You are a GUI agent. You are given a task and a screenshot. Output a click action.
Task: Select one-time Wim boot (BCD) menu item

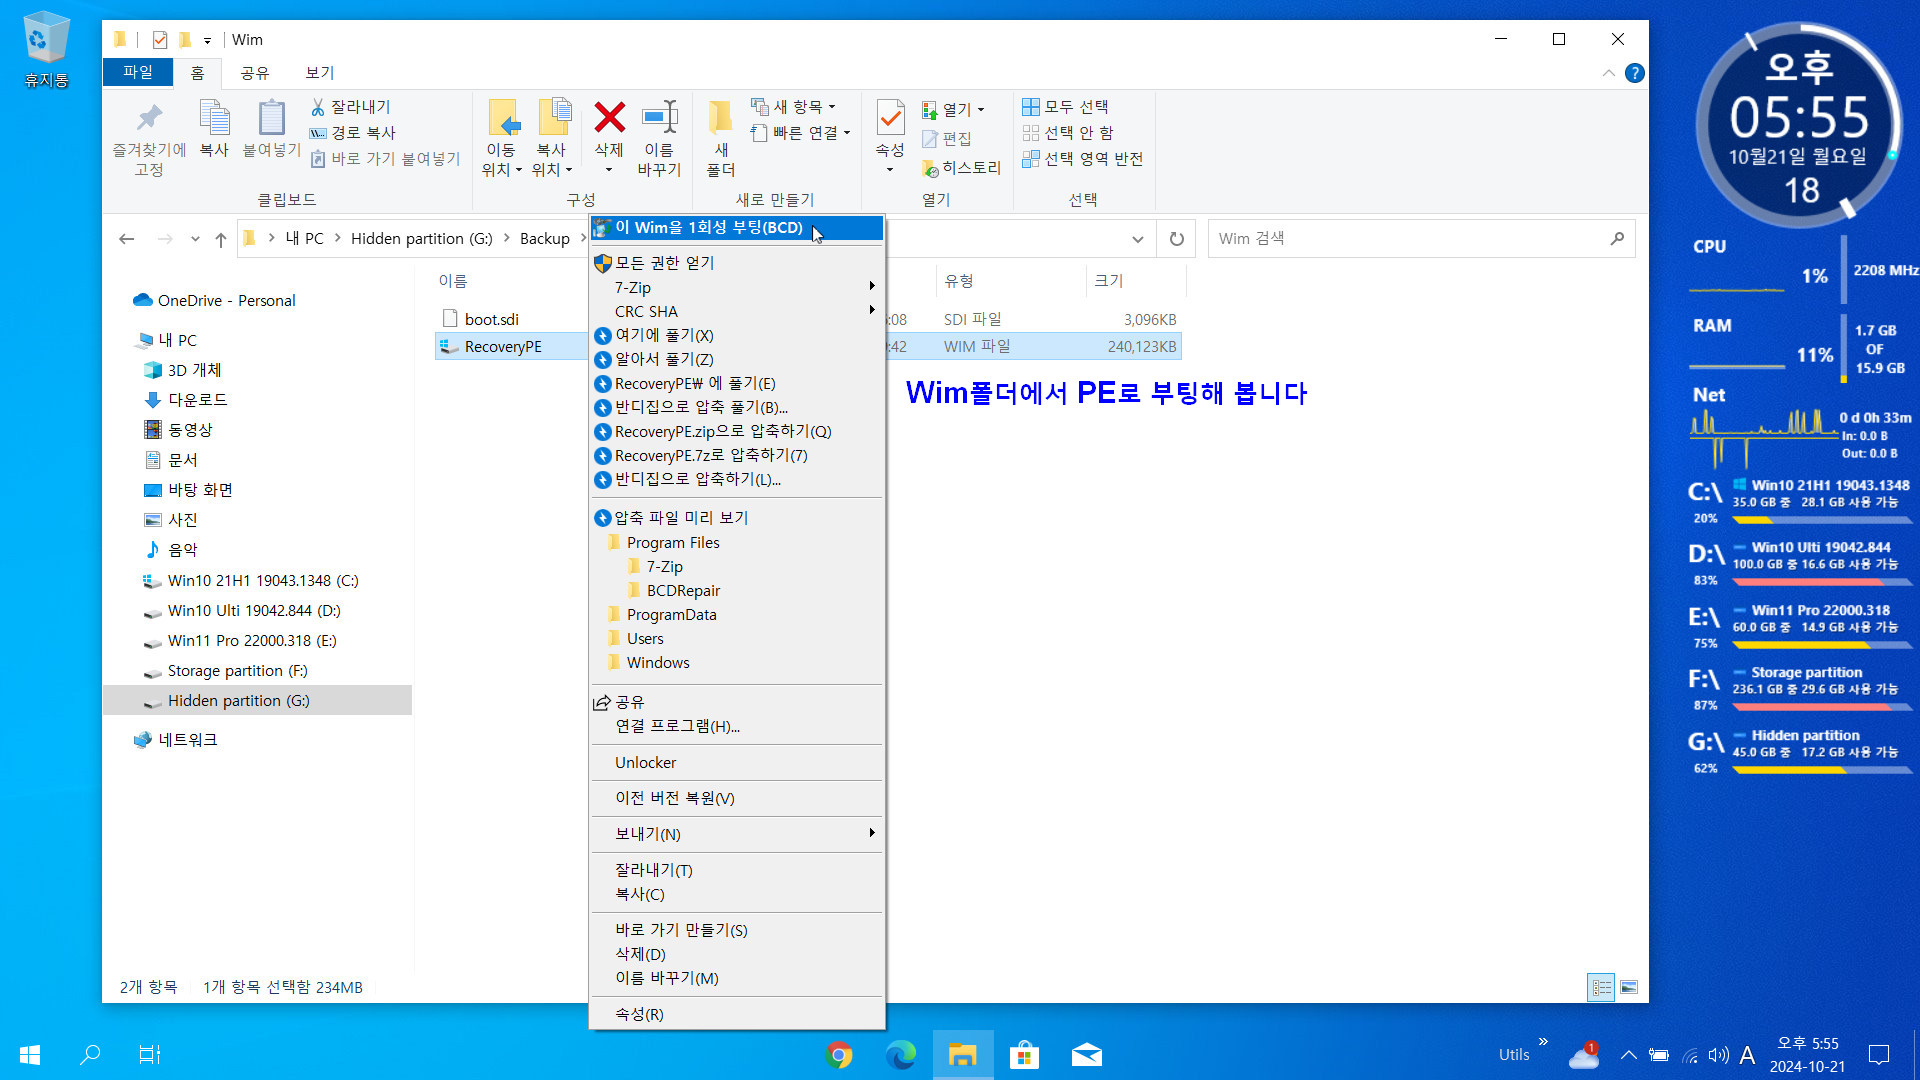[x=737, y=228]
